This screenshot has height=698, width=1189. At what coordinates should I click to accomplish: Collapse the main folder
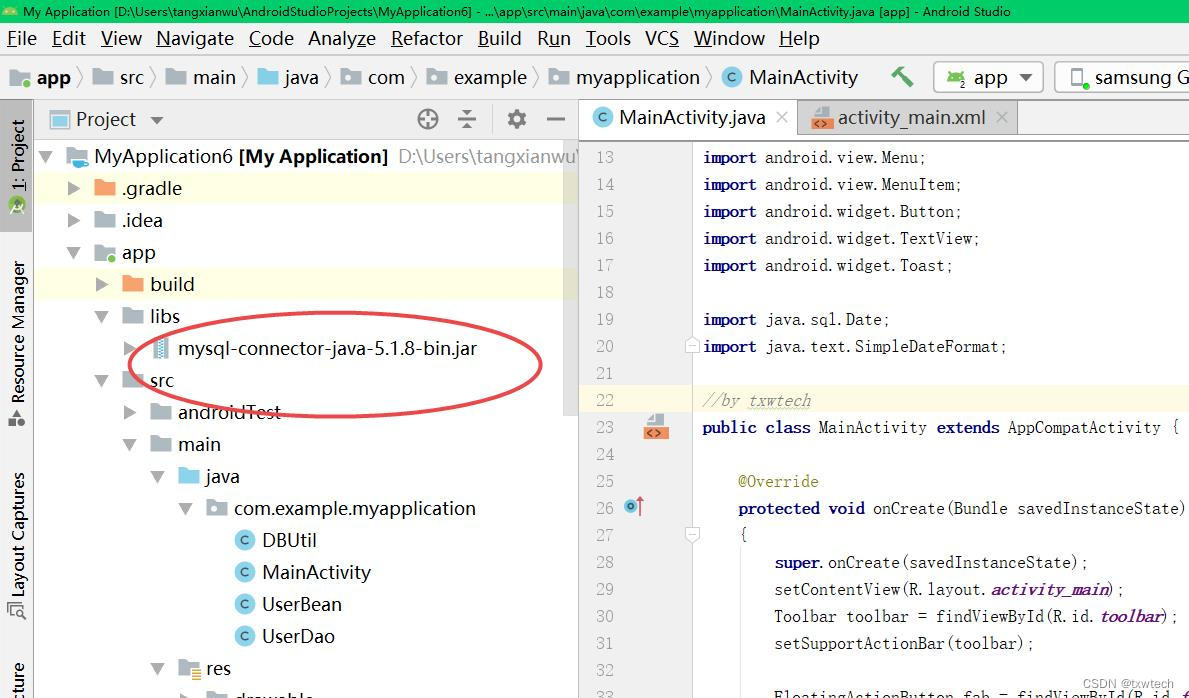click(x=130, y=445)
